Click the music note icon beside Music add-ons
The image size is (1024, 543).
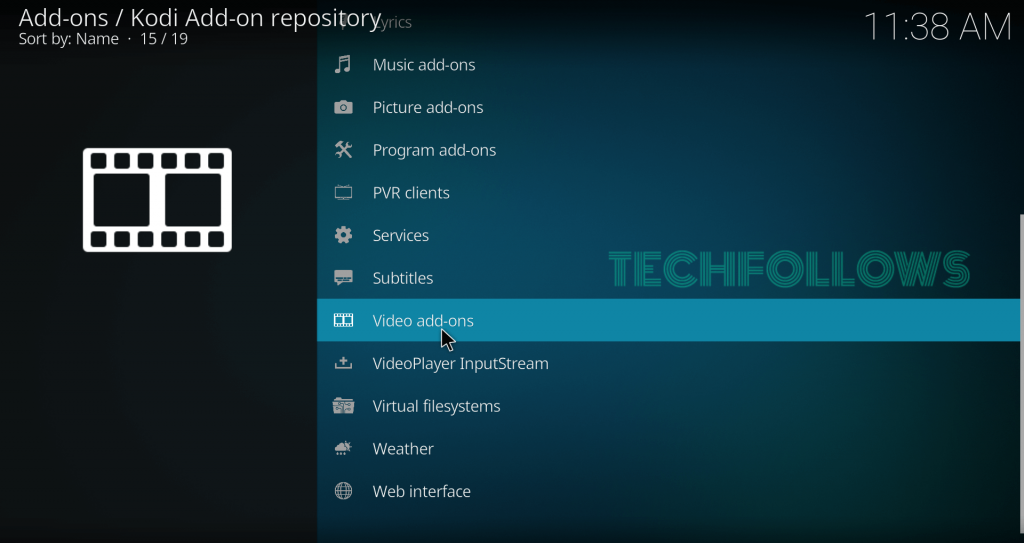343,65
